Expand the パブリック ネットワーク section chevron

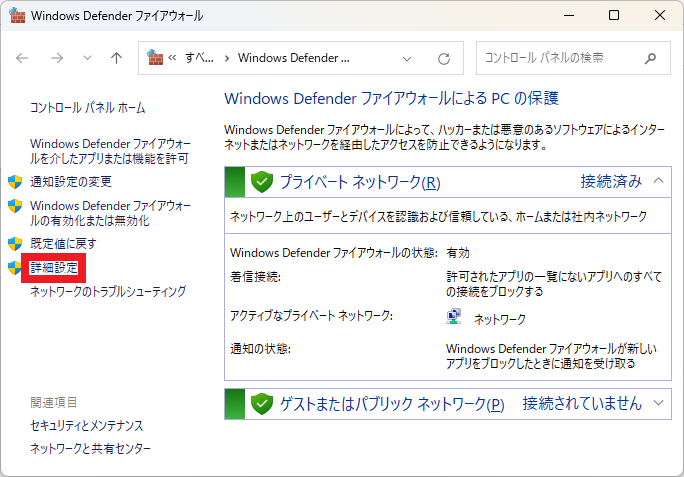[659, 403]
